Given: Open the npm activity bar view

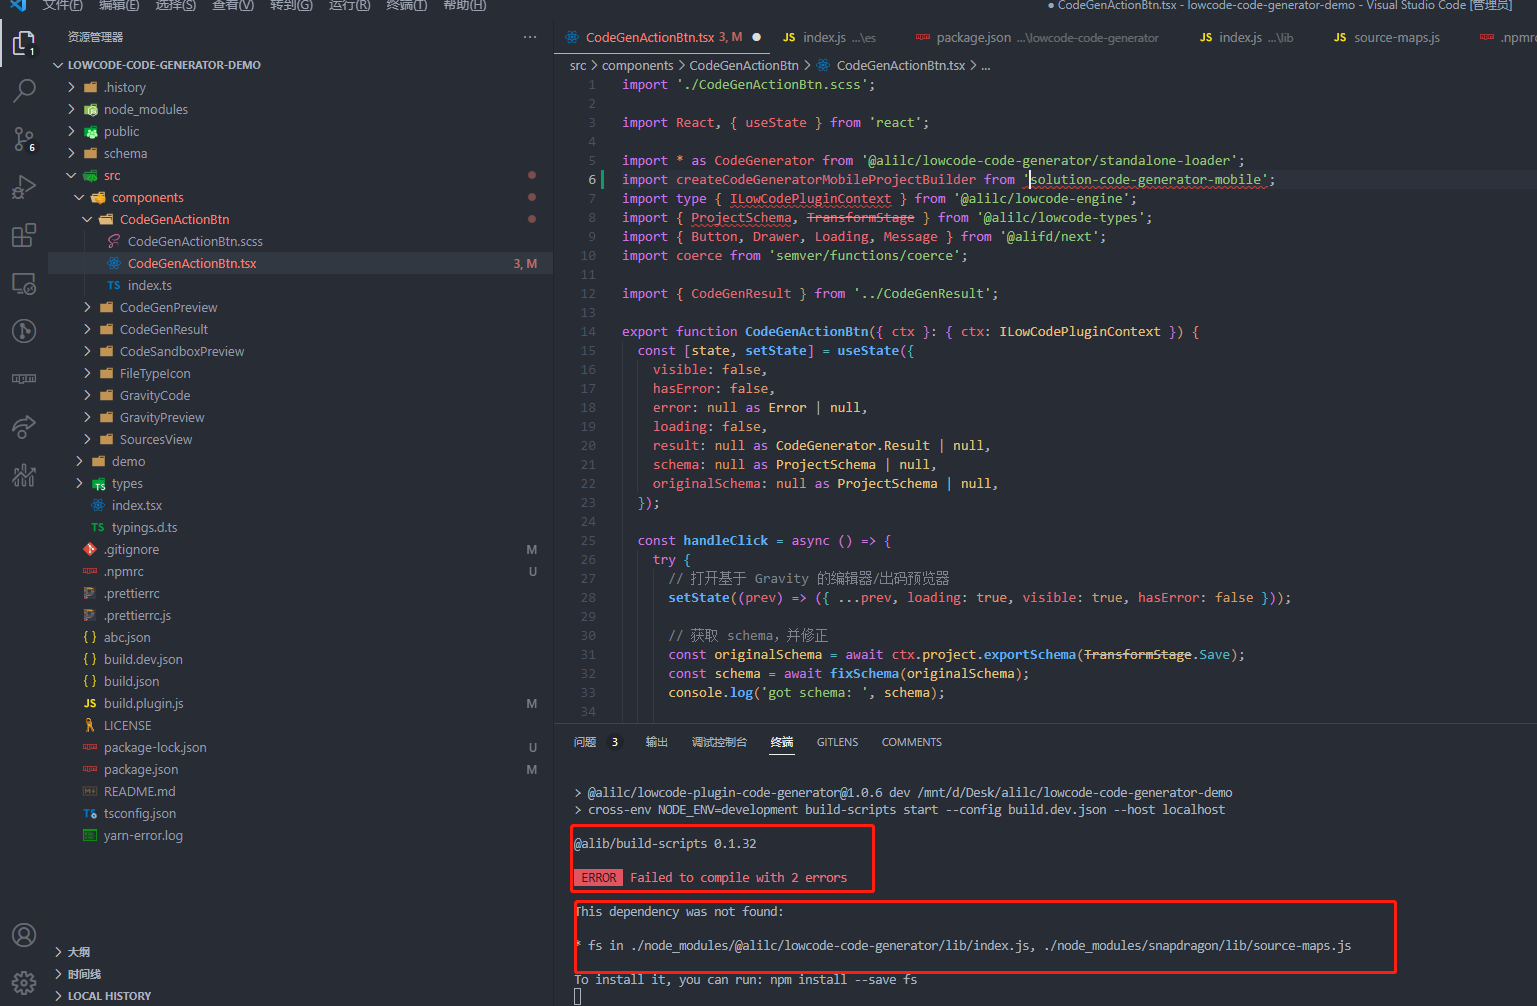Looking at the screenshot, I should click(24, 379).
